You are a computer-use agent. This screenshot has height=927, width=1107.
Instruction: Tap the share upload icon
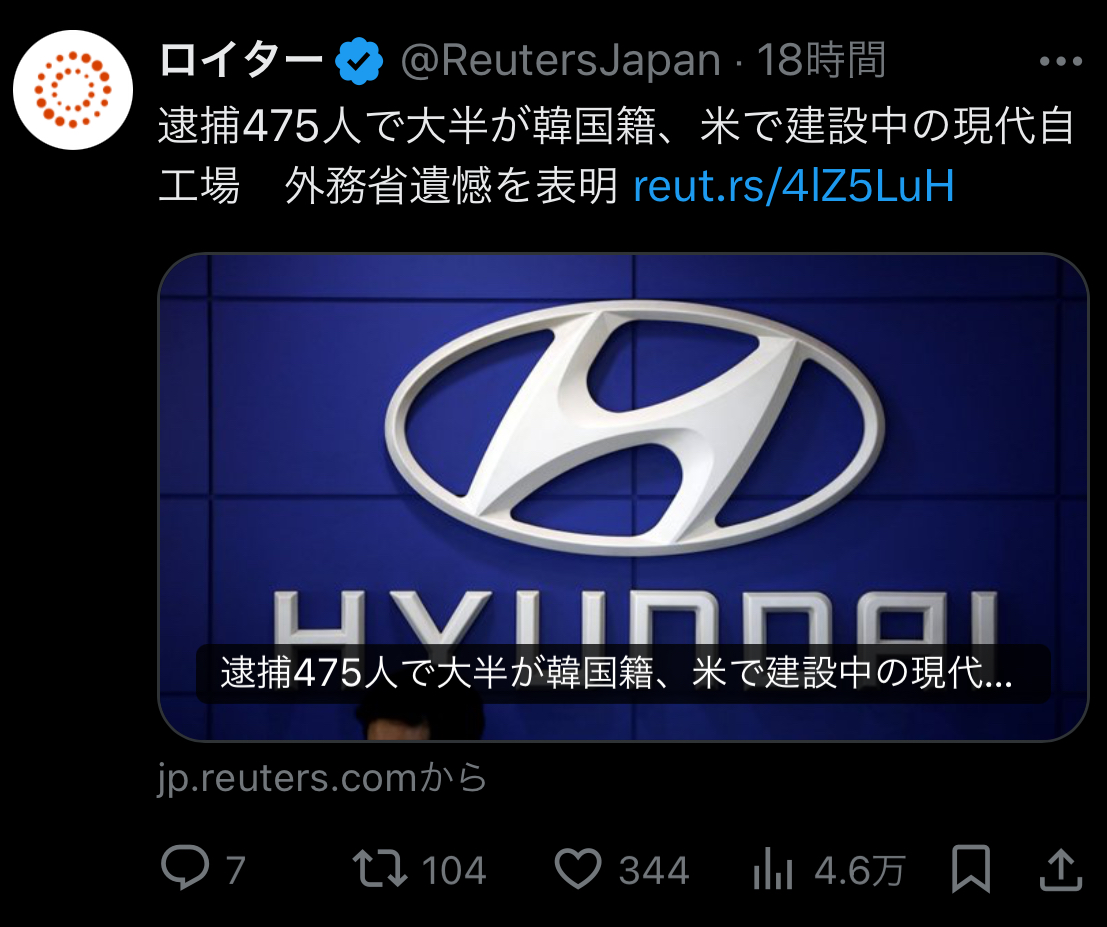(x=1060, y=869)
